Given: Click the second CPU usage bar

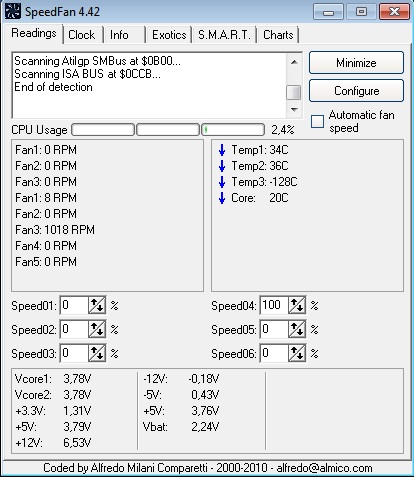Looking at the screenshot, I should point(168,130).
